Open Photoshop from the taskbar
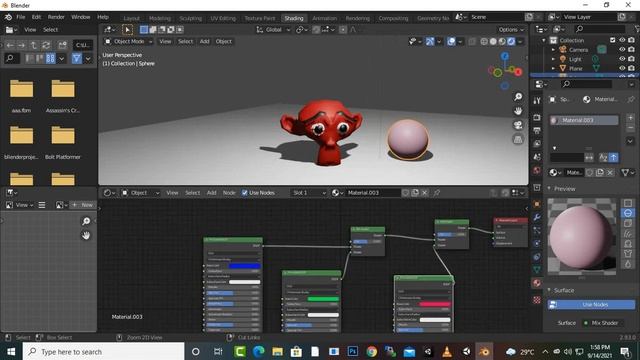This screenshot has width=640, height=360. [353, 351]
